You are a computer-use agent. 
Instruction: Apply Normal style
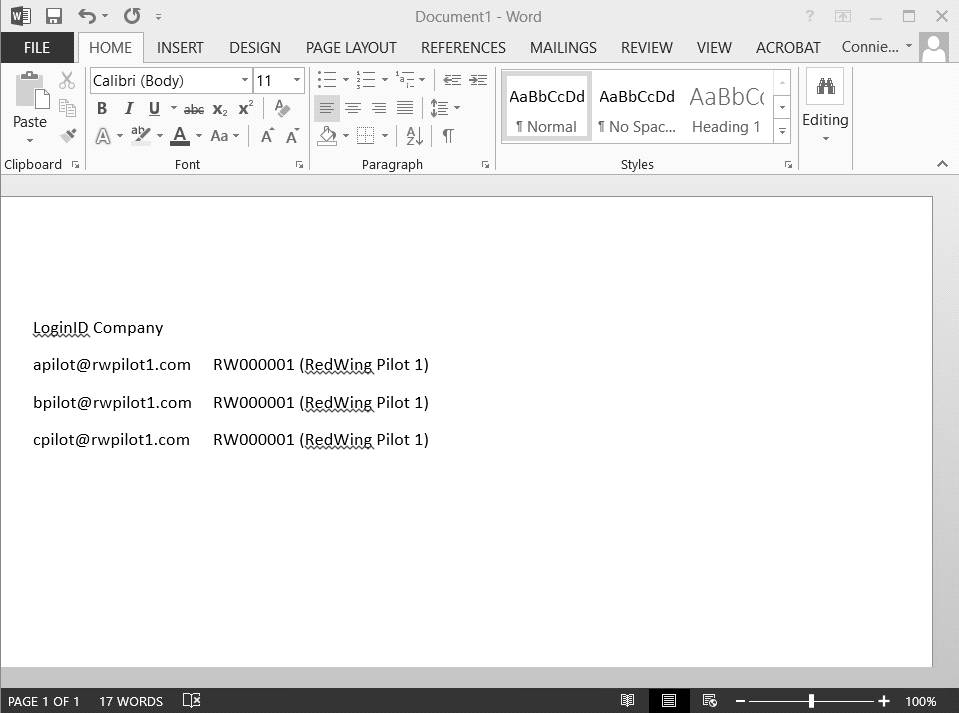pyautogui.click(x=547, y=108)
